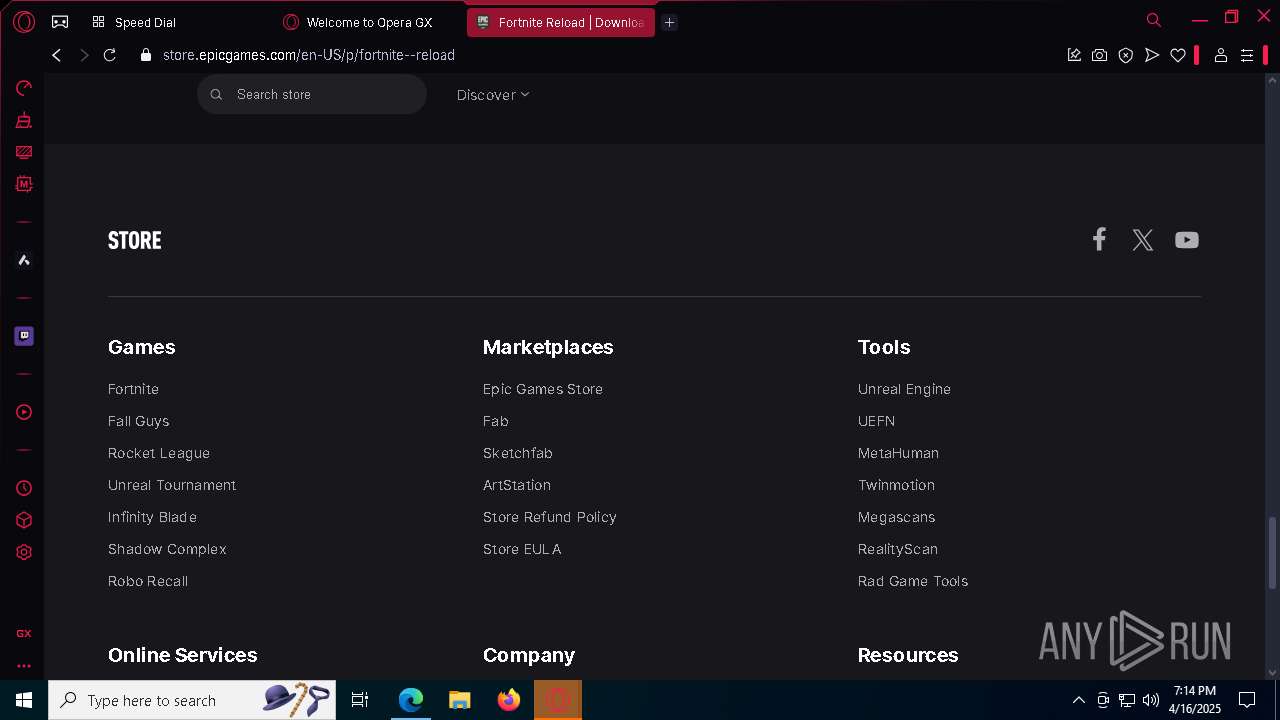Click the page vertical scrollbar thumb
1280x720 pixels.
coord(1272,553)
